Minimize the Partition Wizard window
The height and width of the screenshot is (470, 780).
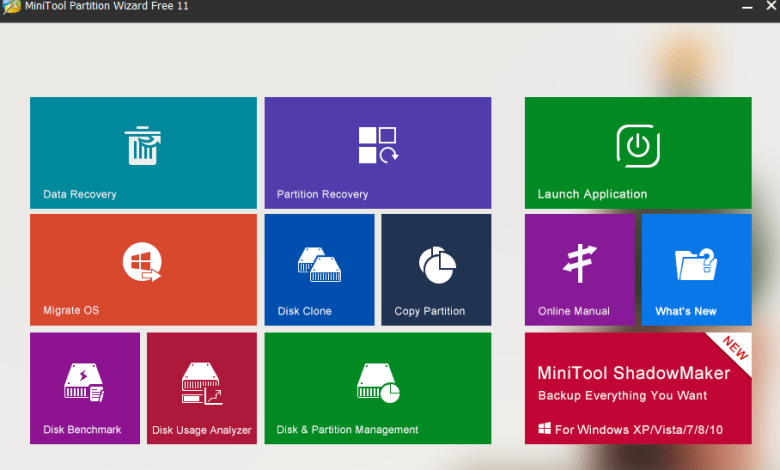coord(747,7)
